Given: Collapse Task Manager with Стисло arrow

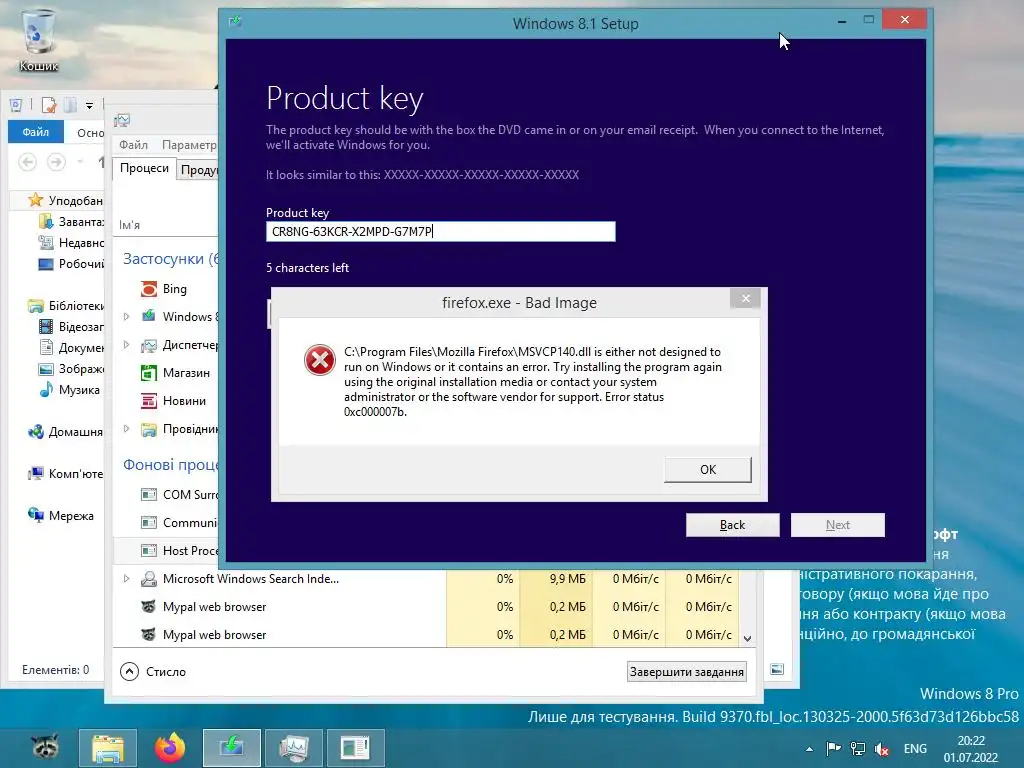Looking at the screenshot, I should tap(129, 671).
